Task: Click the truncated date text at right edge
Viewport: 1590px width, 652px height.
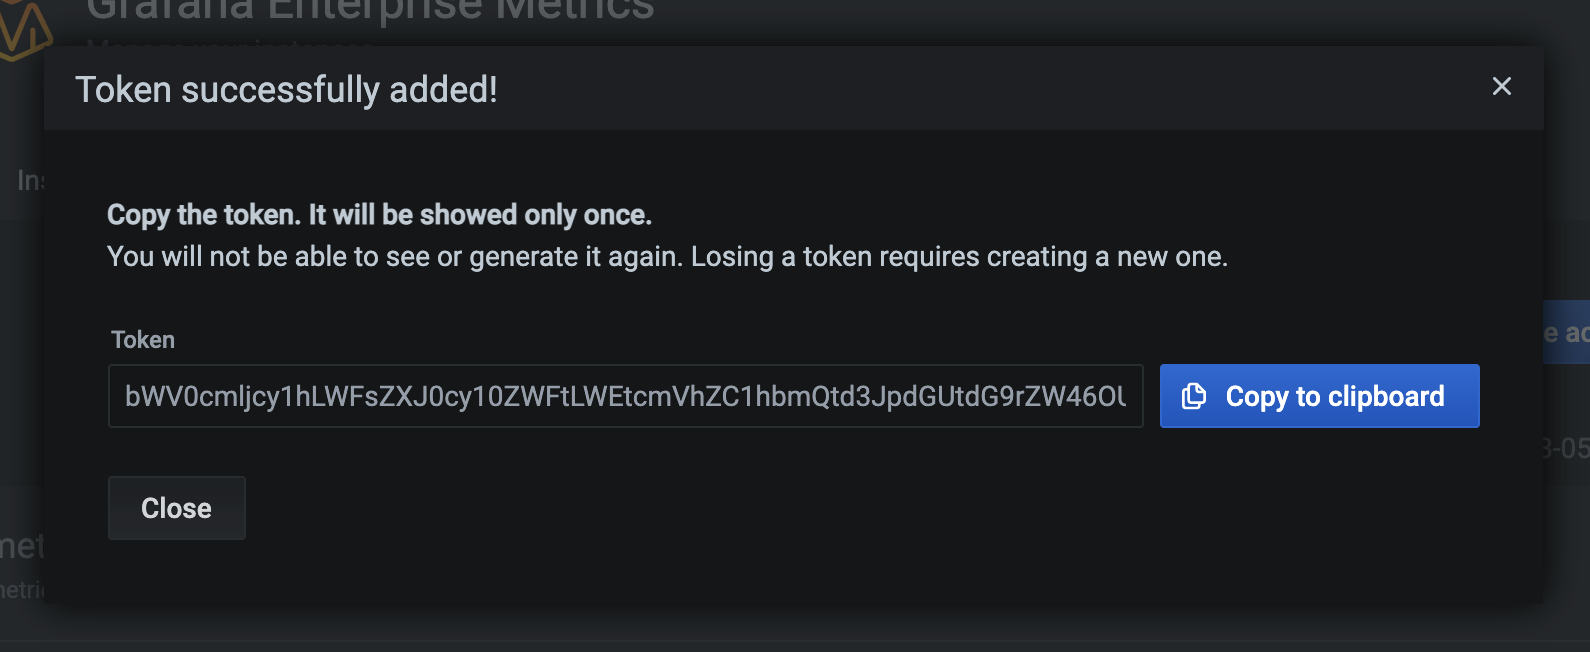Action: (x=1566, y=448)
